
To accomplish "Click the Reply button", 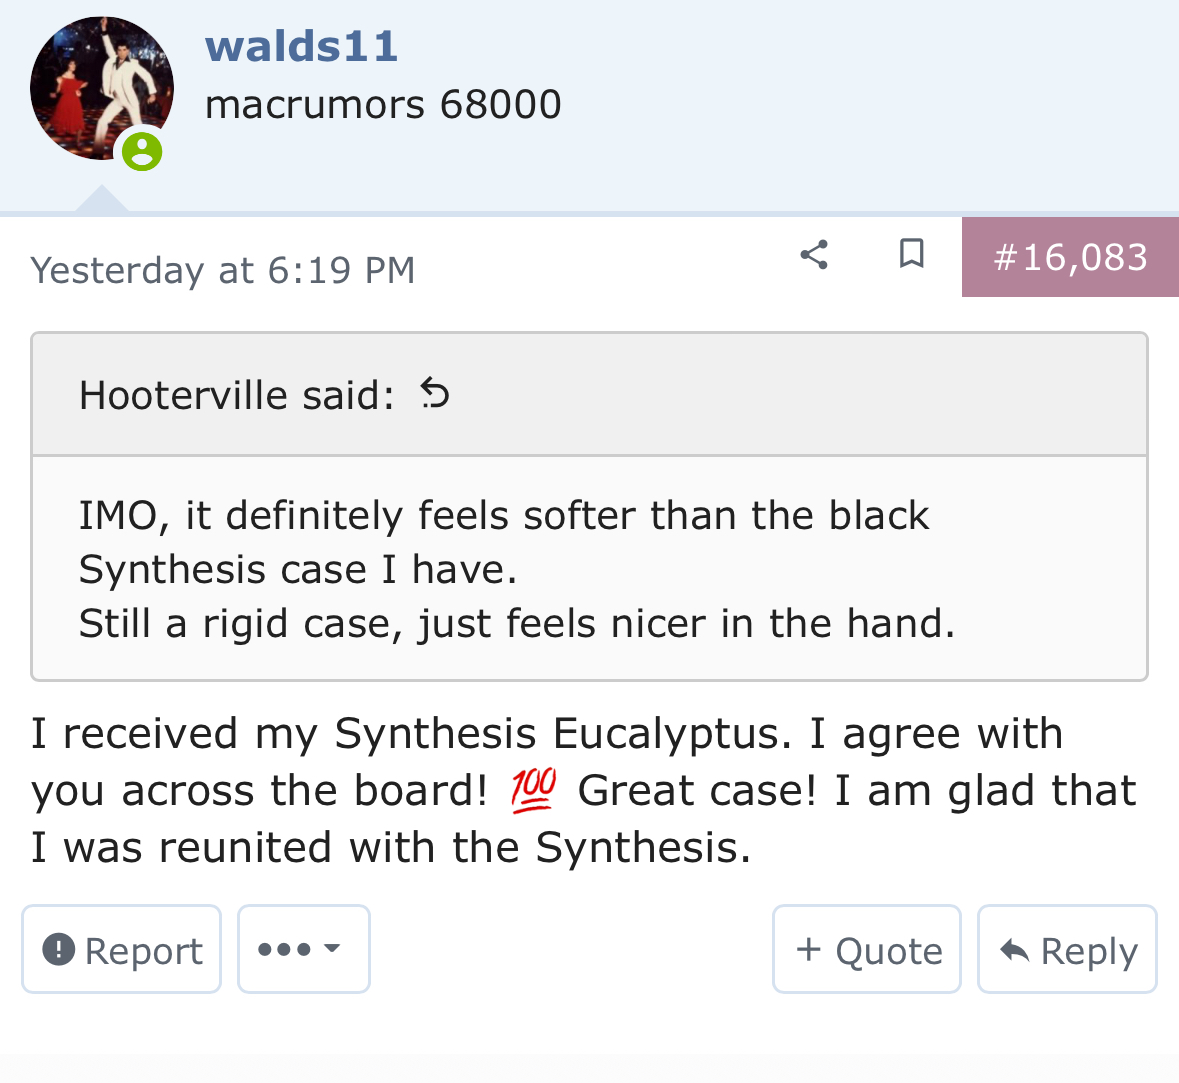I will pyautogui.click(x=1067, y=949).
